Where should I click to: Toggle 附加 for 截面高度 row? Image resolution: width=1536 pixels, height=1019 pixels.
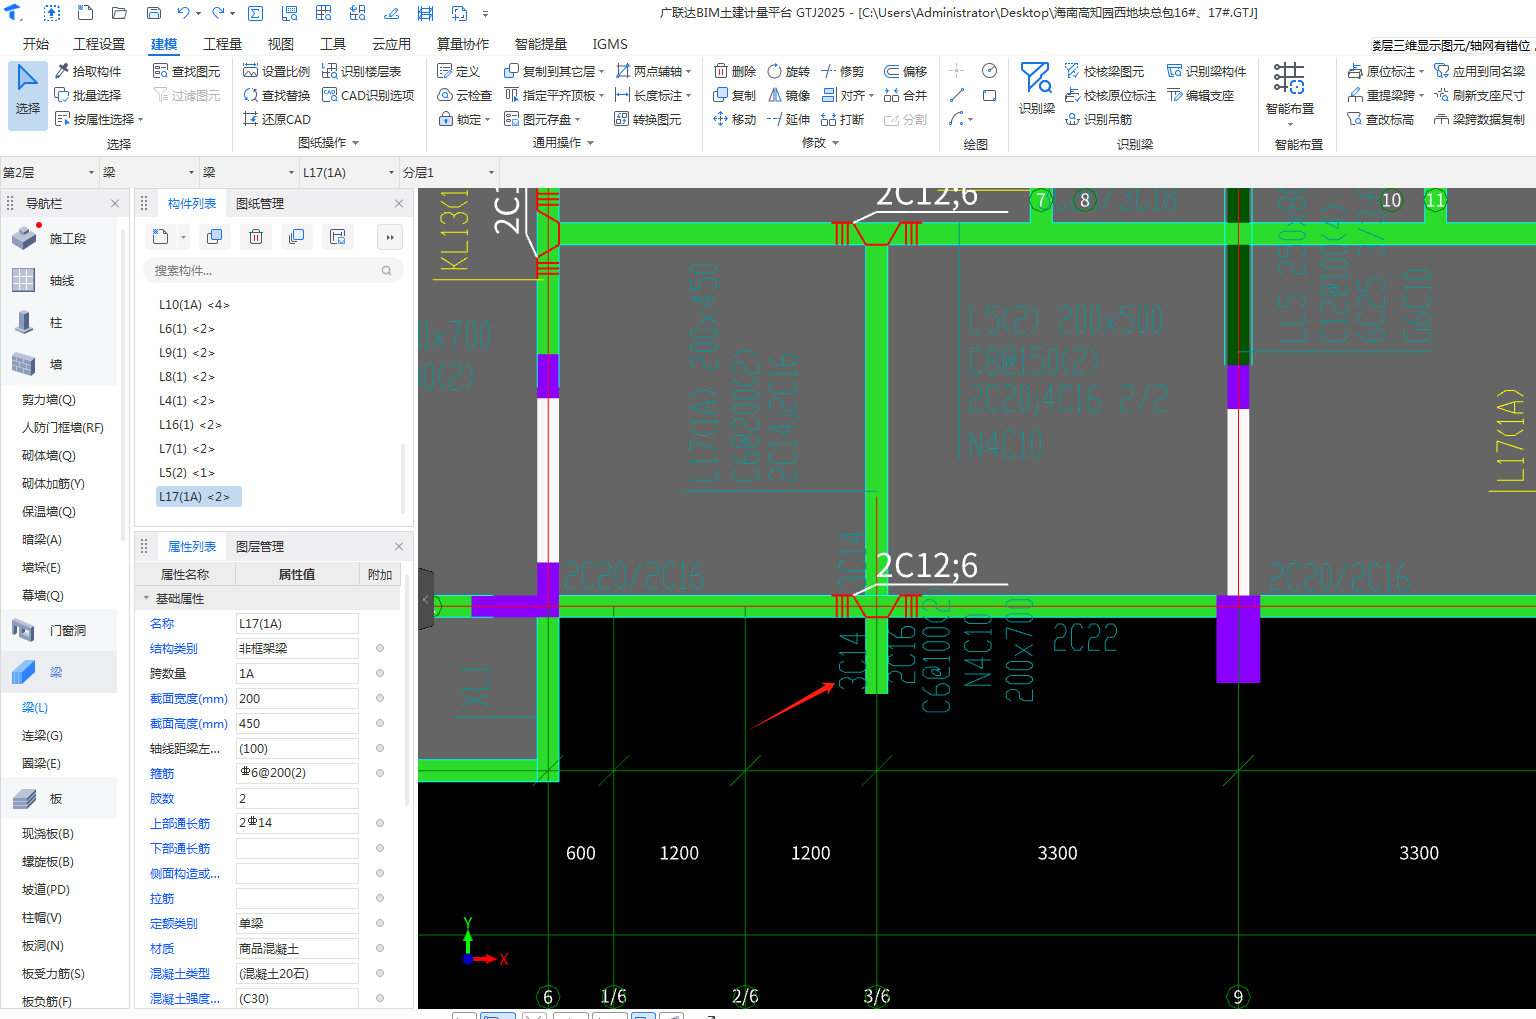[x=380, y=723]
